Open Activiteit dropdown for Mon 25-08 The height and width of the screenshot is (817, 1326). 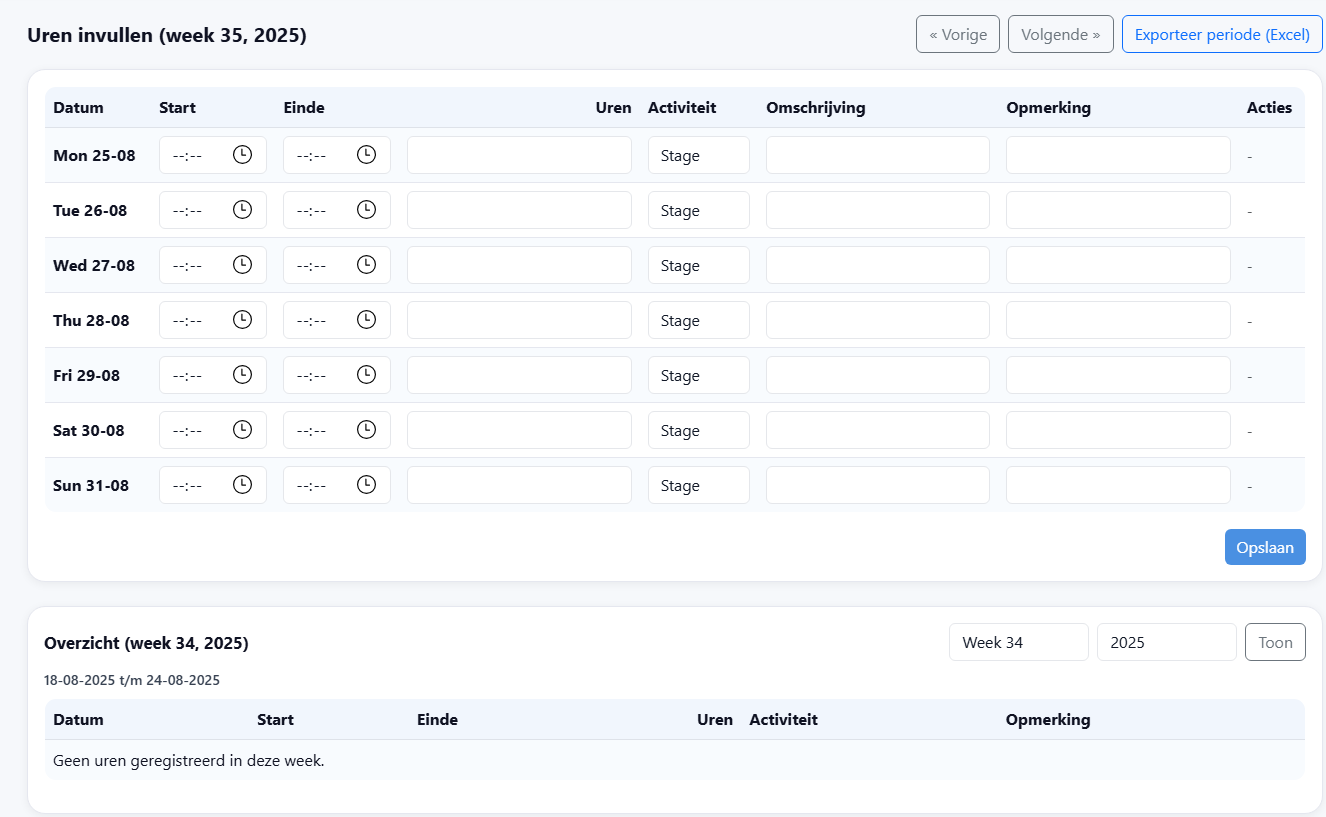point(698,156)
